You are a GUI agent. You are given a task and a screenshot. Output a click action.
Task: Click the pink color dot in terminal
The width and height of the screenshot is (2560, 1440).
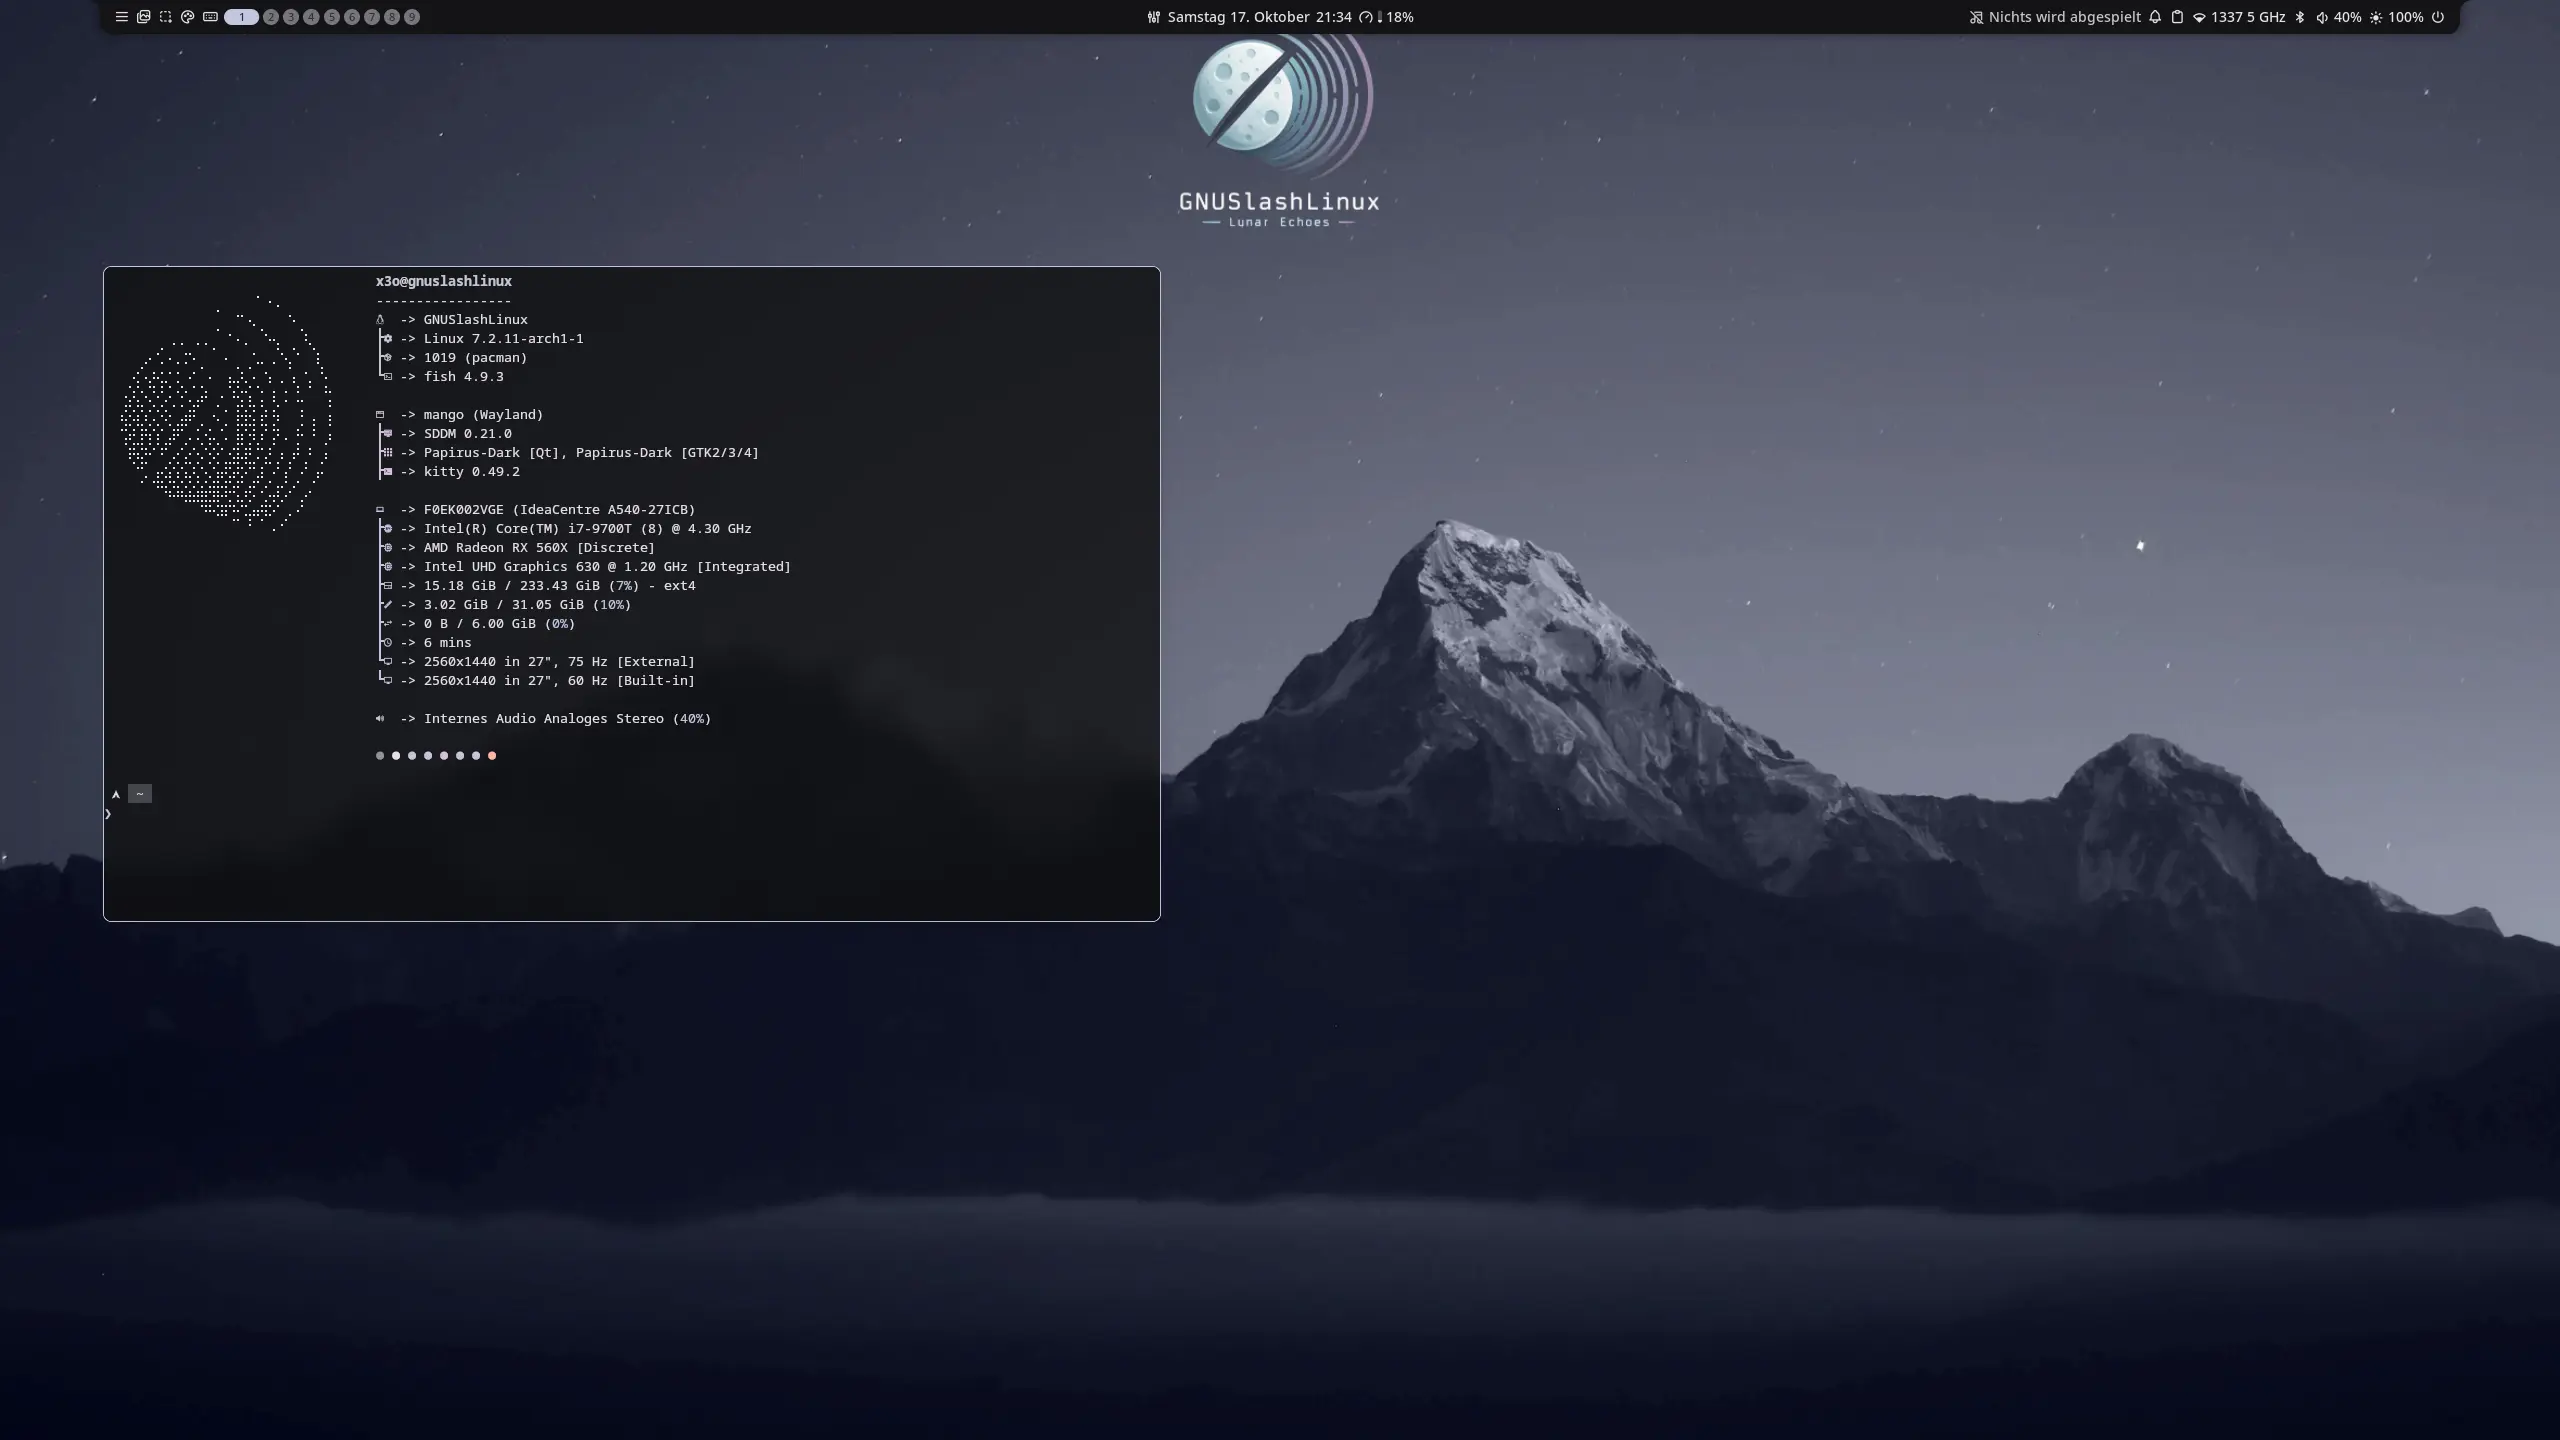point(492,756)
